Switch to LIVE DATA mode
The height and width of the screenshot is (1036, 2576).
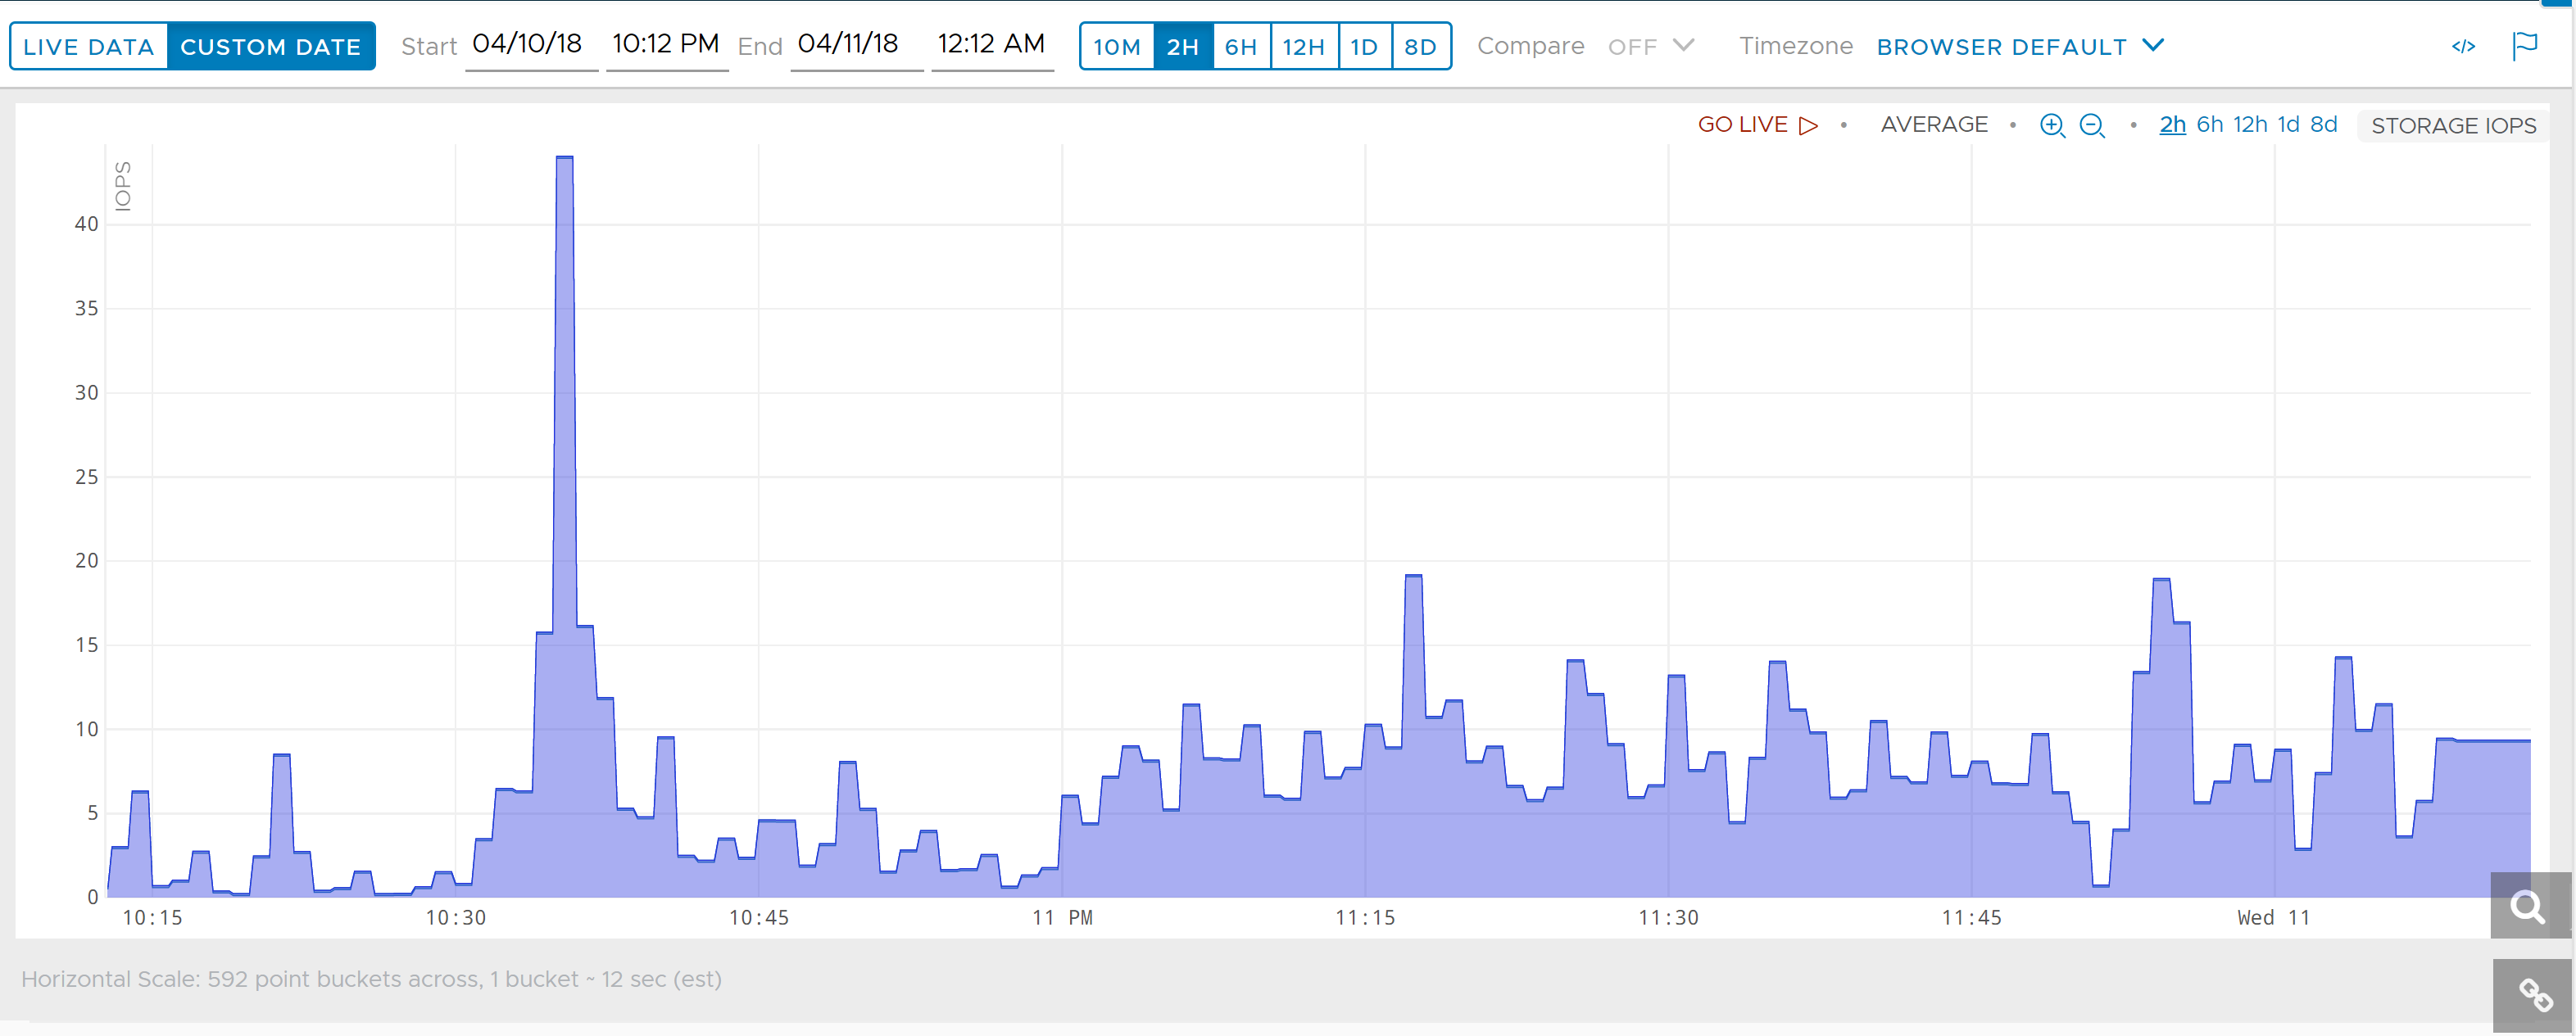click(x=89, y=47)
